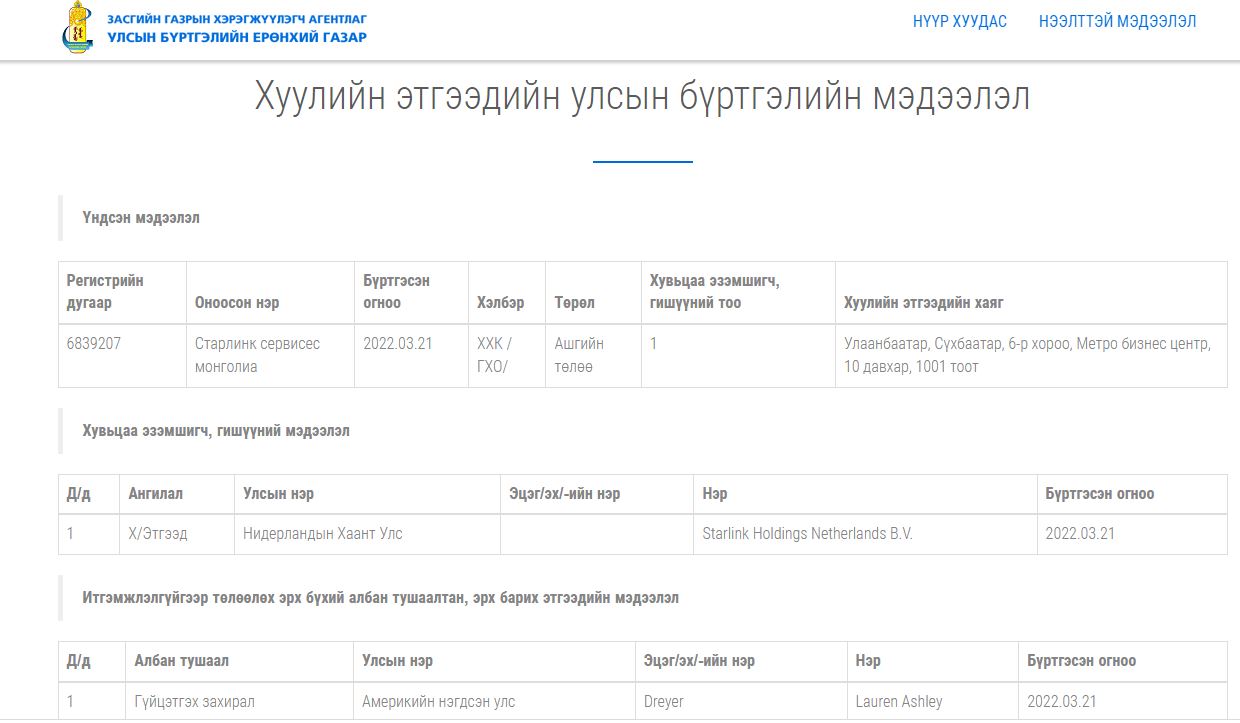Select the Үндсэн мэдээлэл section heading

tap(141, 217)
